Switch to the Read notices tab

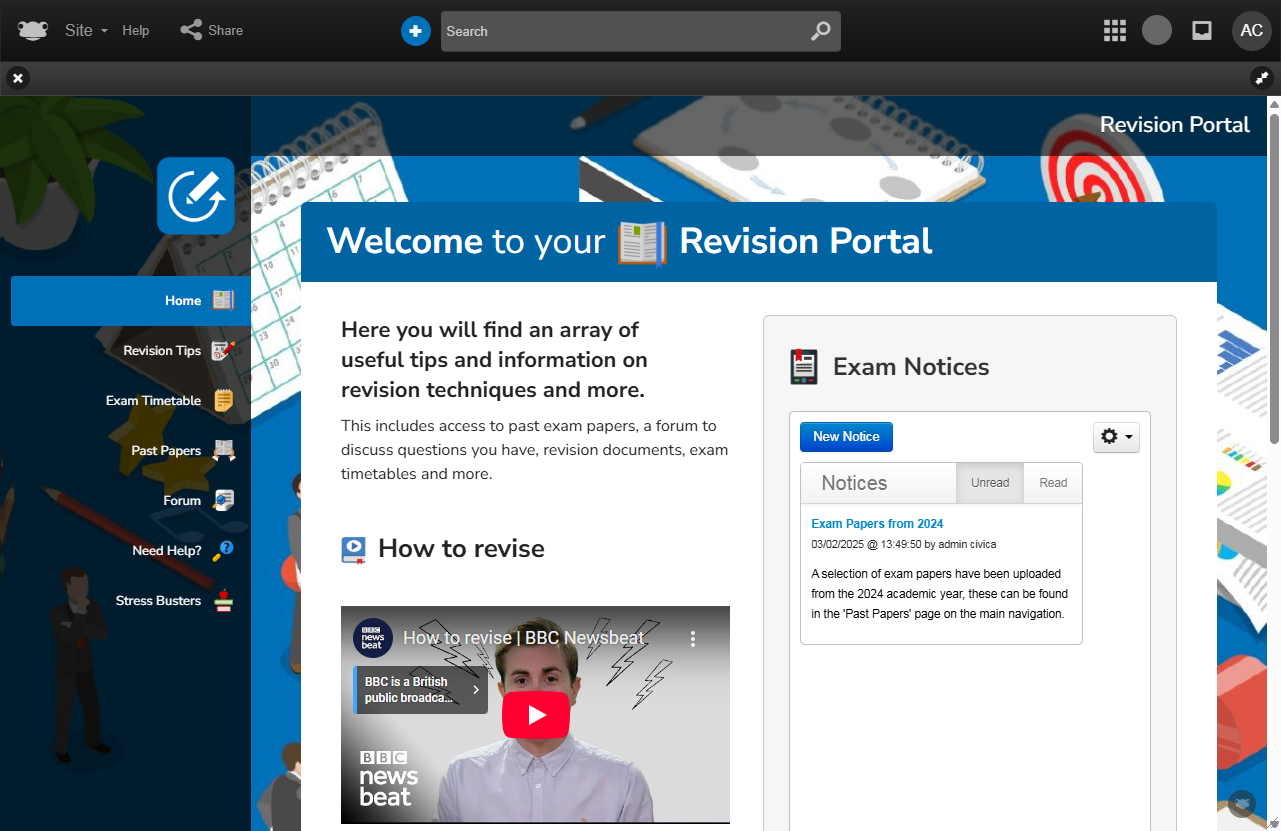[x=1053, y=483]
